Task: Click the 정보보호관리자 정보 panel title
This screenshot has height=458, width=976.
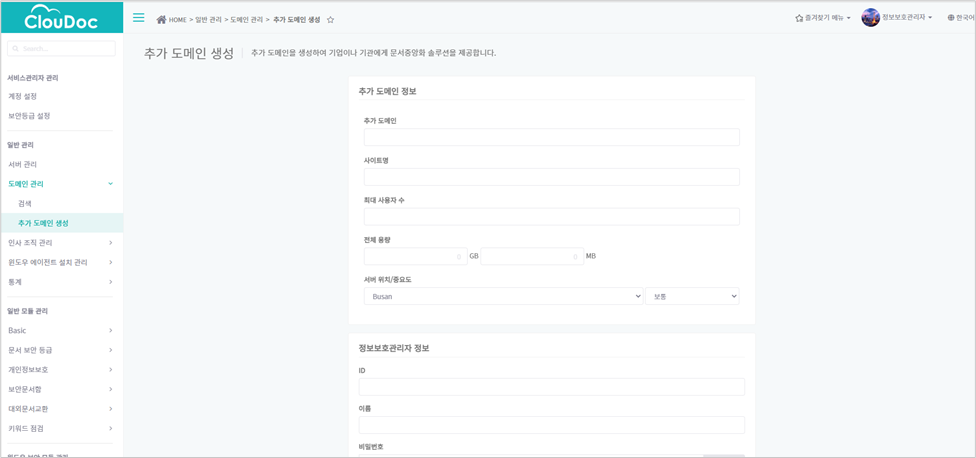Action: pos(394,348)
